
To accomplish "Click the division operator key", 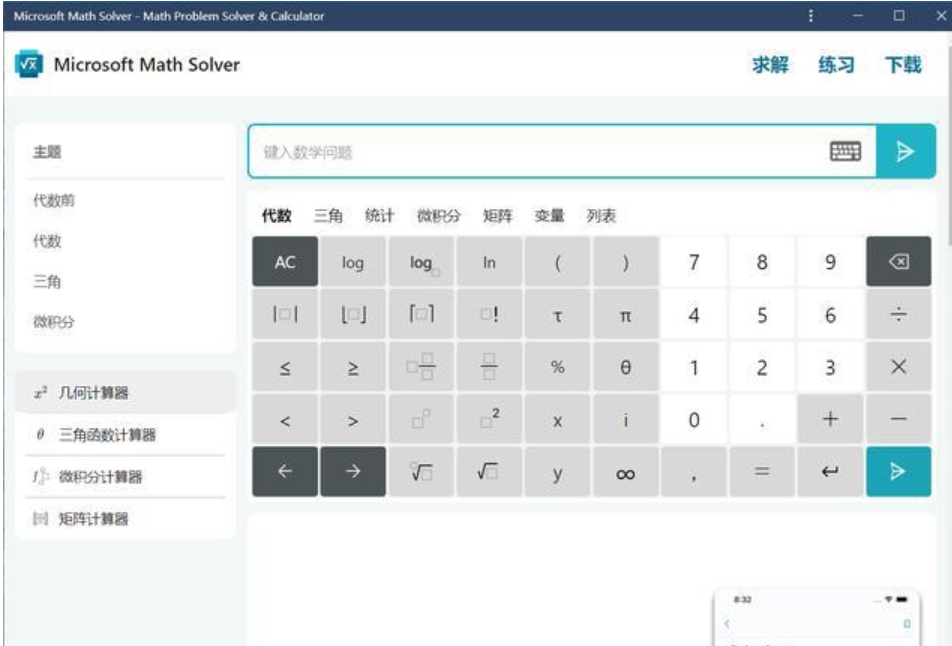I will 899,314.
